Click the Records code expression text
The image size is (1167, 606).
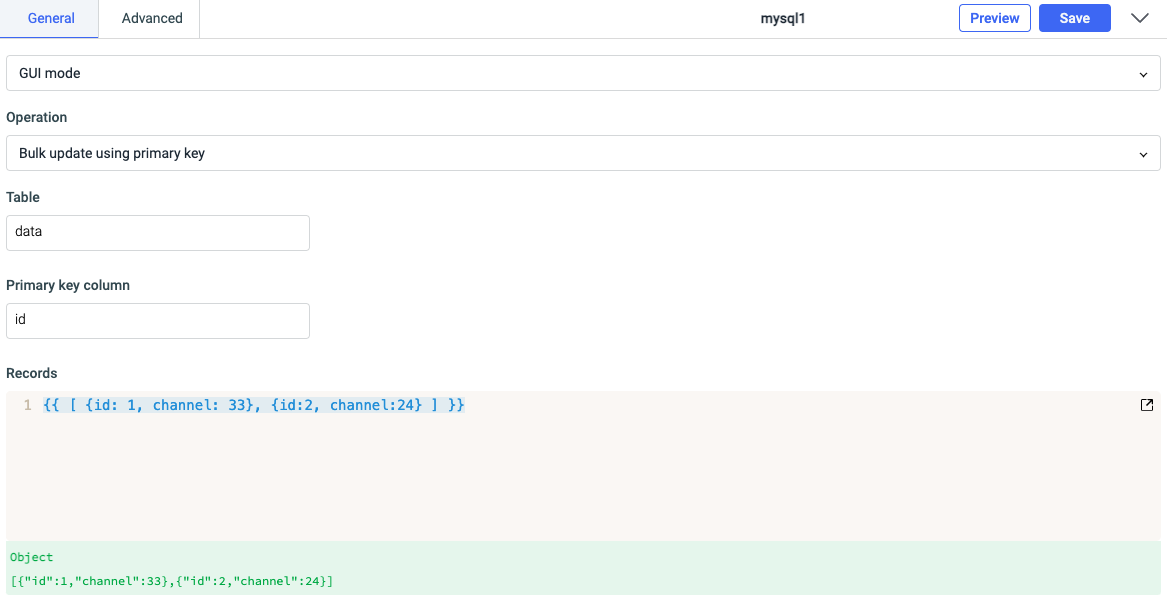254,405
